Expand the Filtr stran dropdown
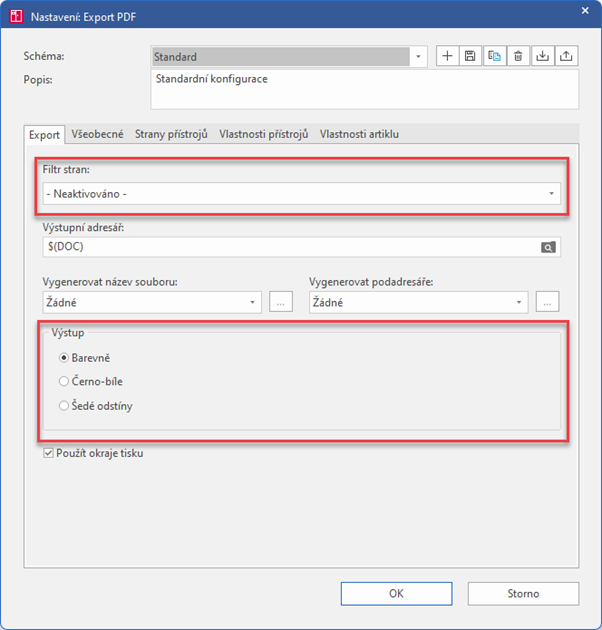 pos(551,194)
